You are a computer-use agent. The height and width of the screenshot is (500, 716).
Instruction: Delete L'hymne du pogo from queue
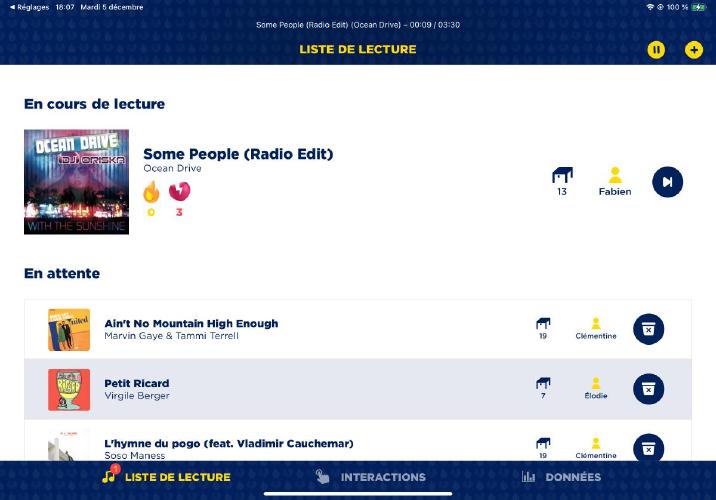point(648,447)
